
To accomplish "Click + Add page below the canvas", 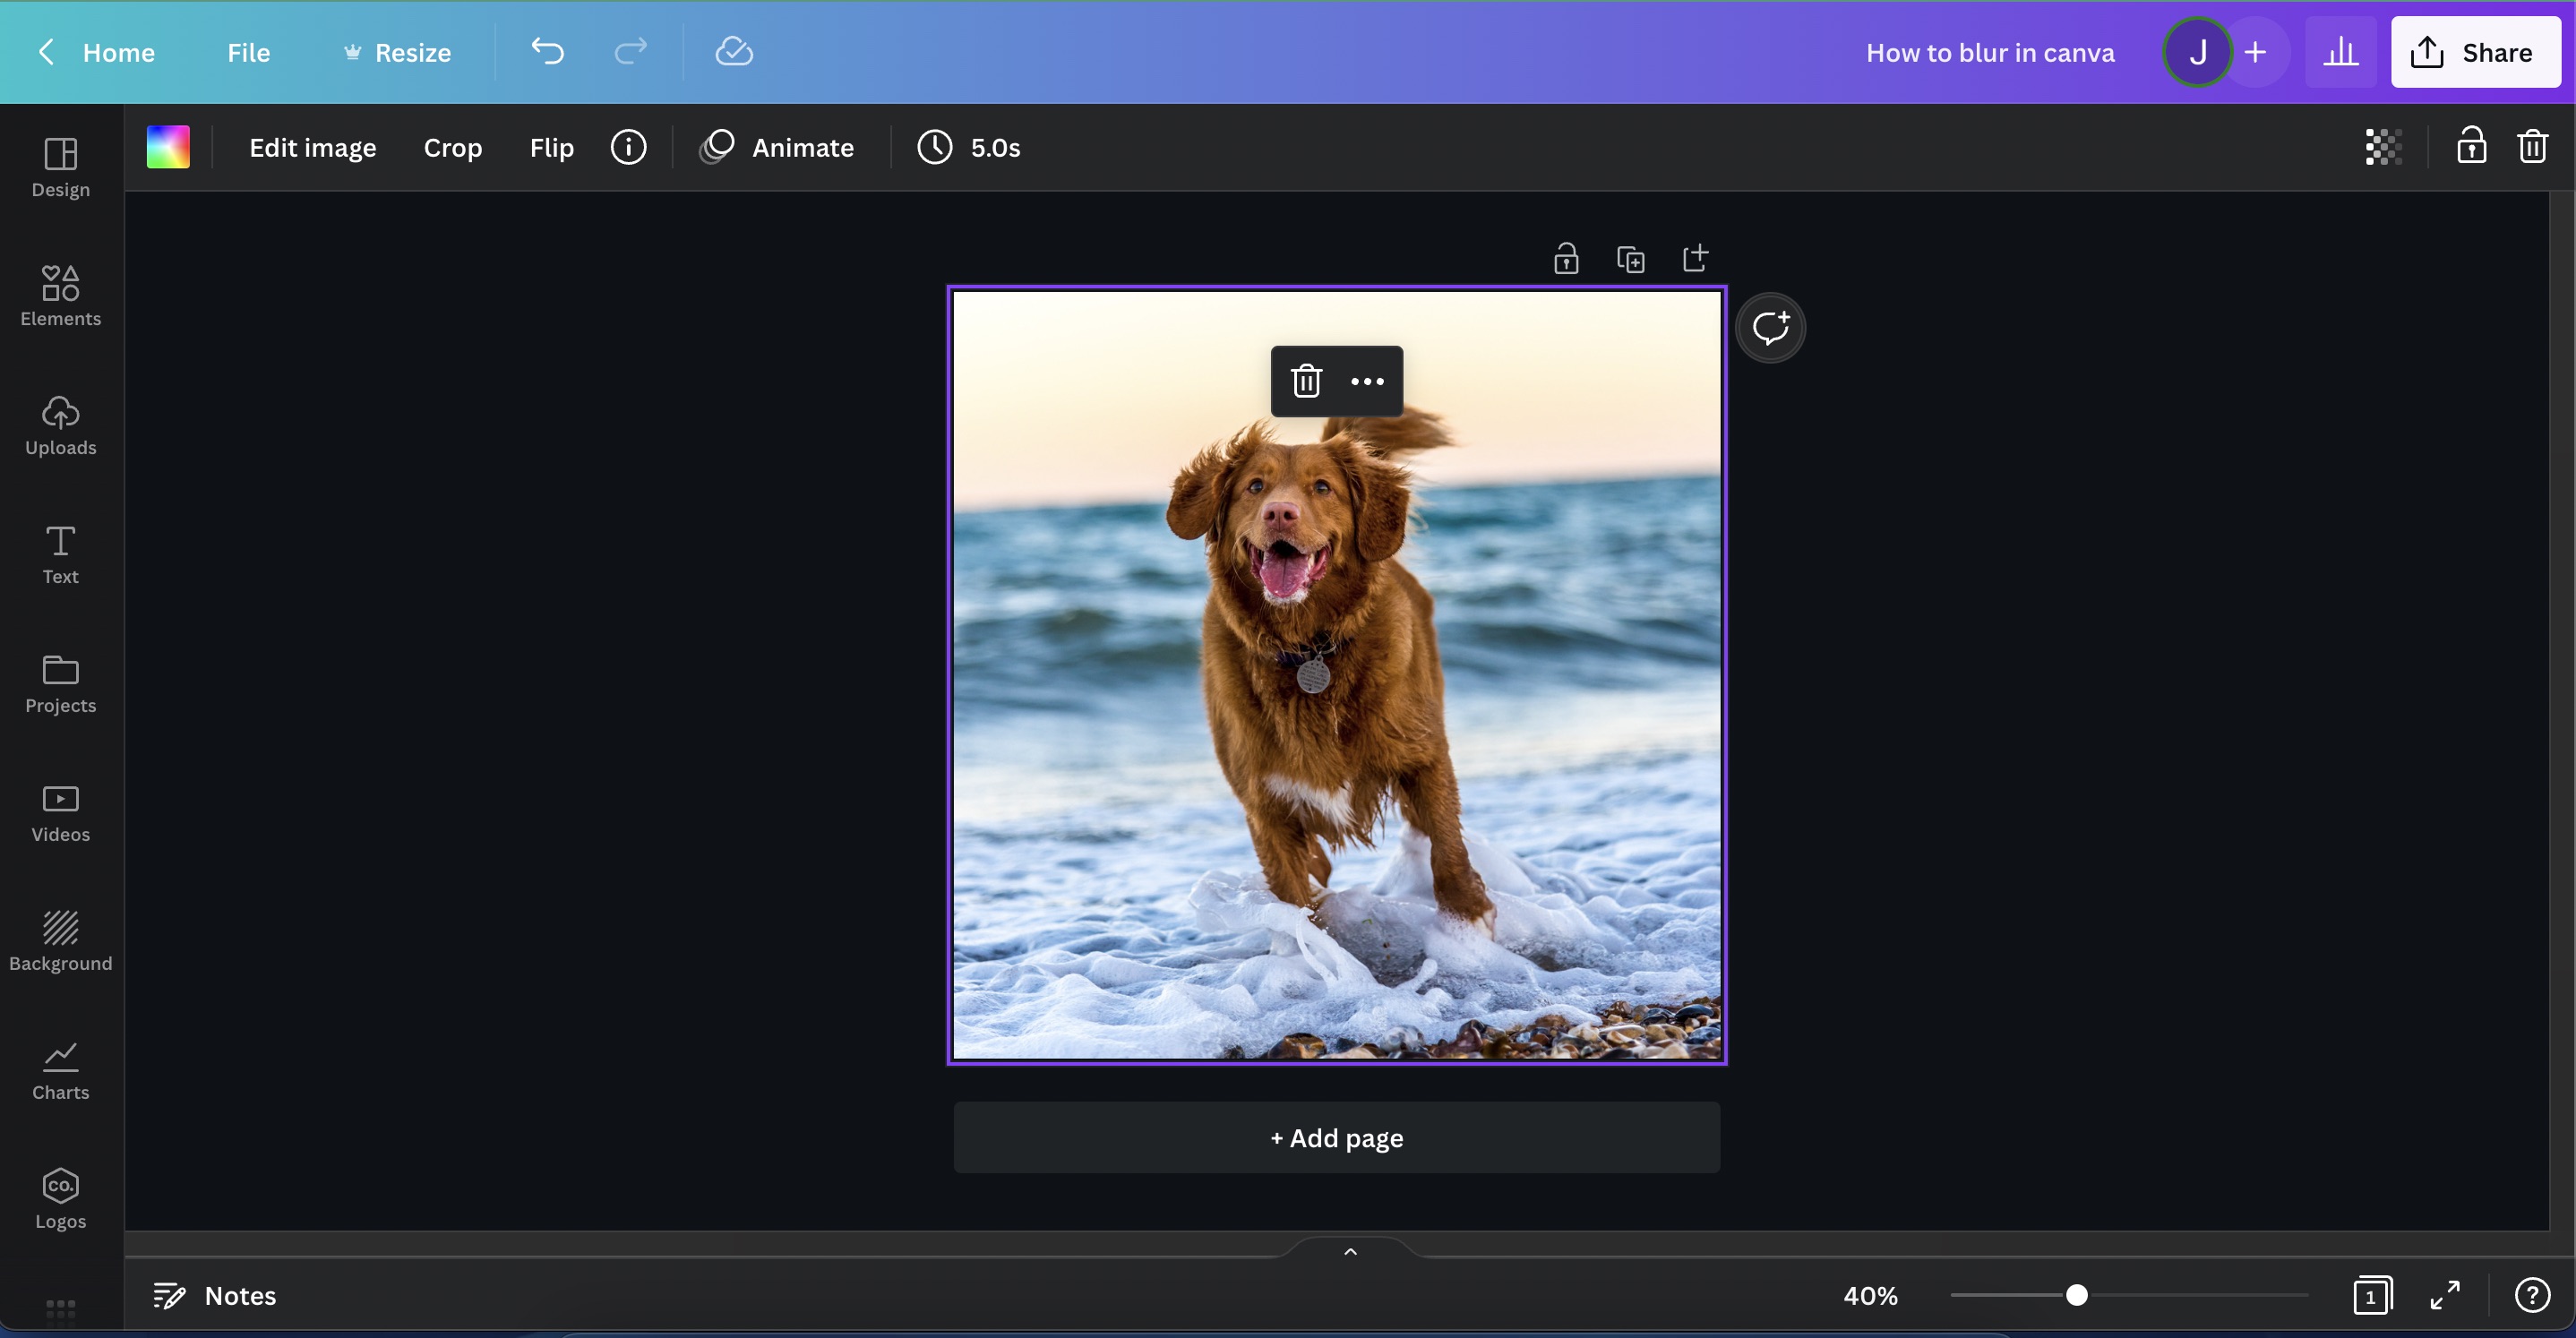I will pos(1336,1137).
